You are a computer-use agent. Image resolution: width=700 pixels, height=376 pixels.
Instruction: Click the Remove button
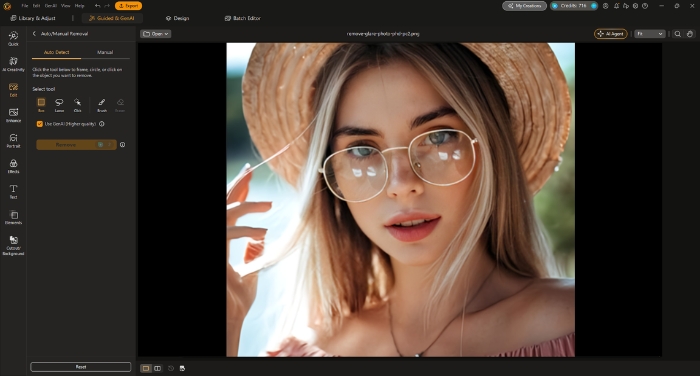(76, 145)
